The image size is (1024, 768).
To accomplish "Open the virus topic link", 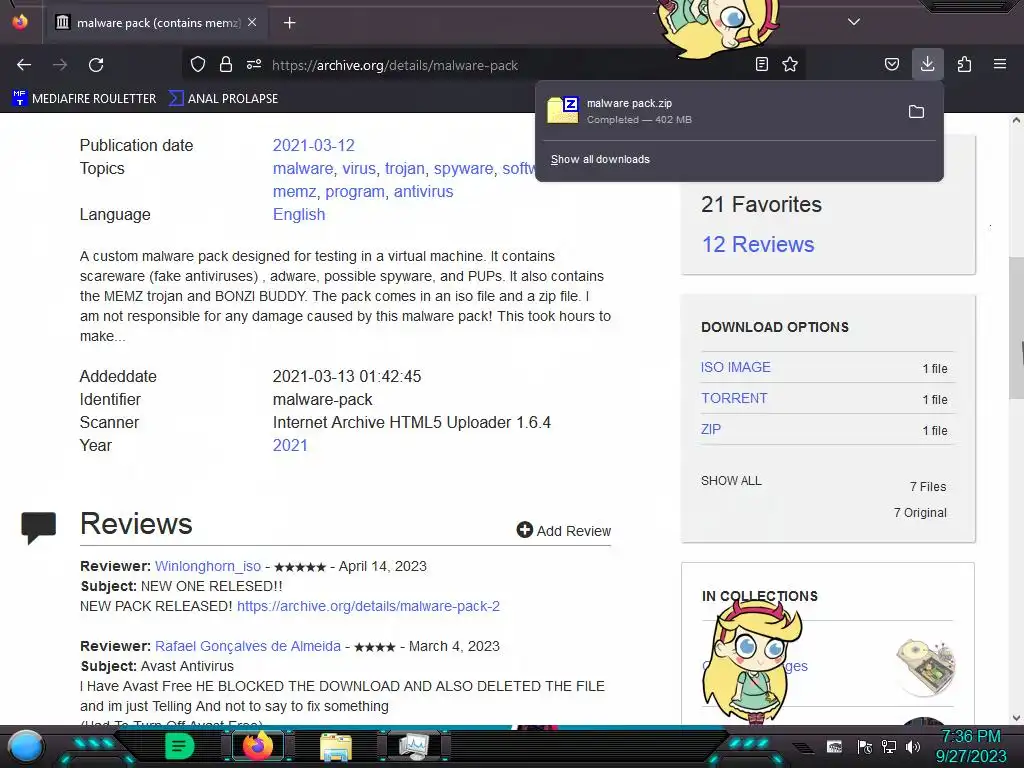I will [x=359, y=168].
